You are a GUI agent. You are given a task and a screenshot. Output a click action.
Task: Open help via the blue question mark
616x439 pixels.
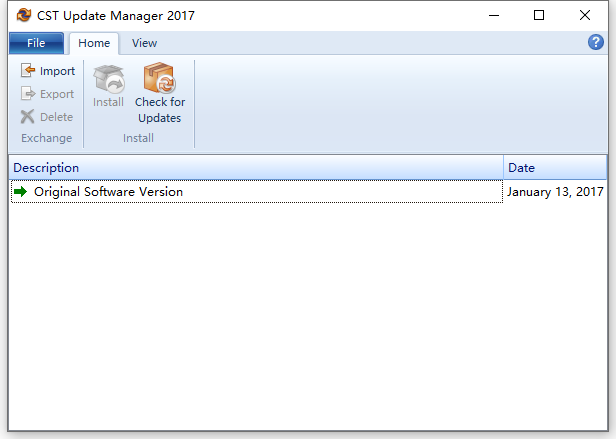click(596, 42)
